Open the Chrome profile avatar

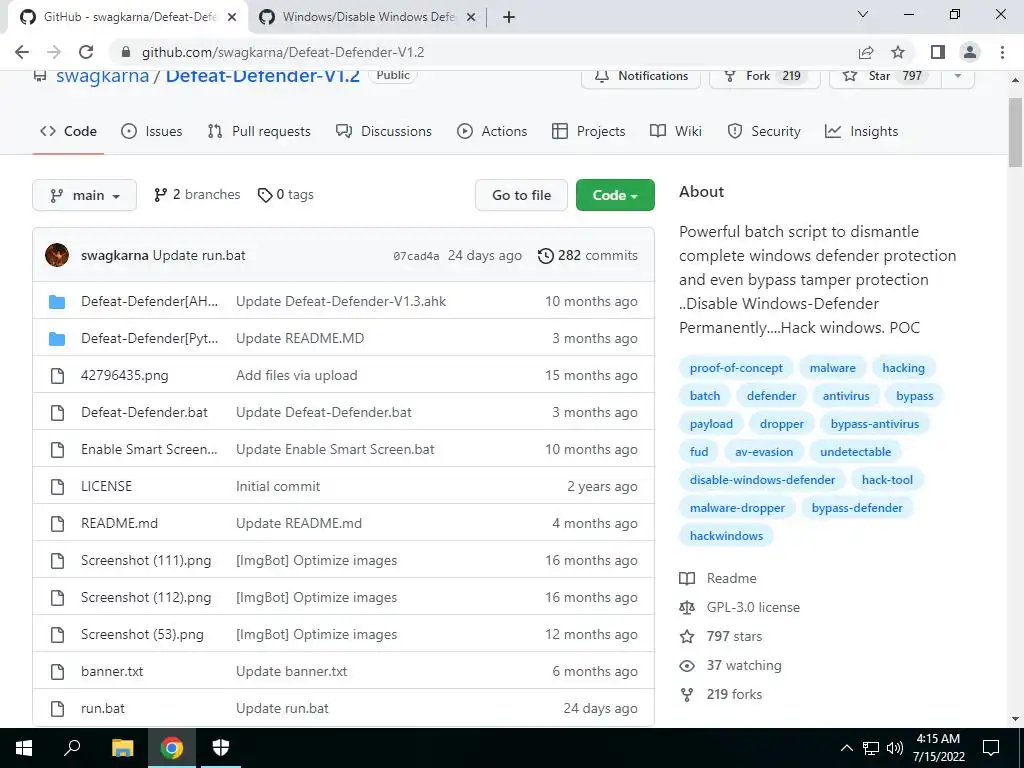point(970,52)
